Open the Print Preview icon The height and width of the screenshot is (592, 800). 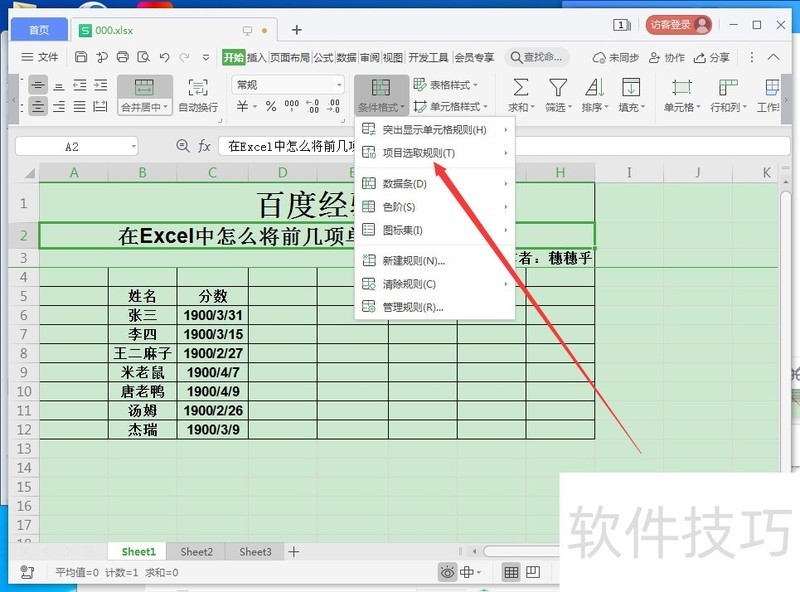point(143,57)
